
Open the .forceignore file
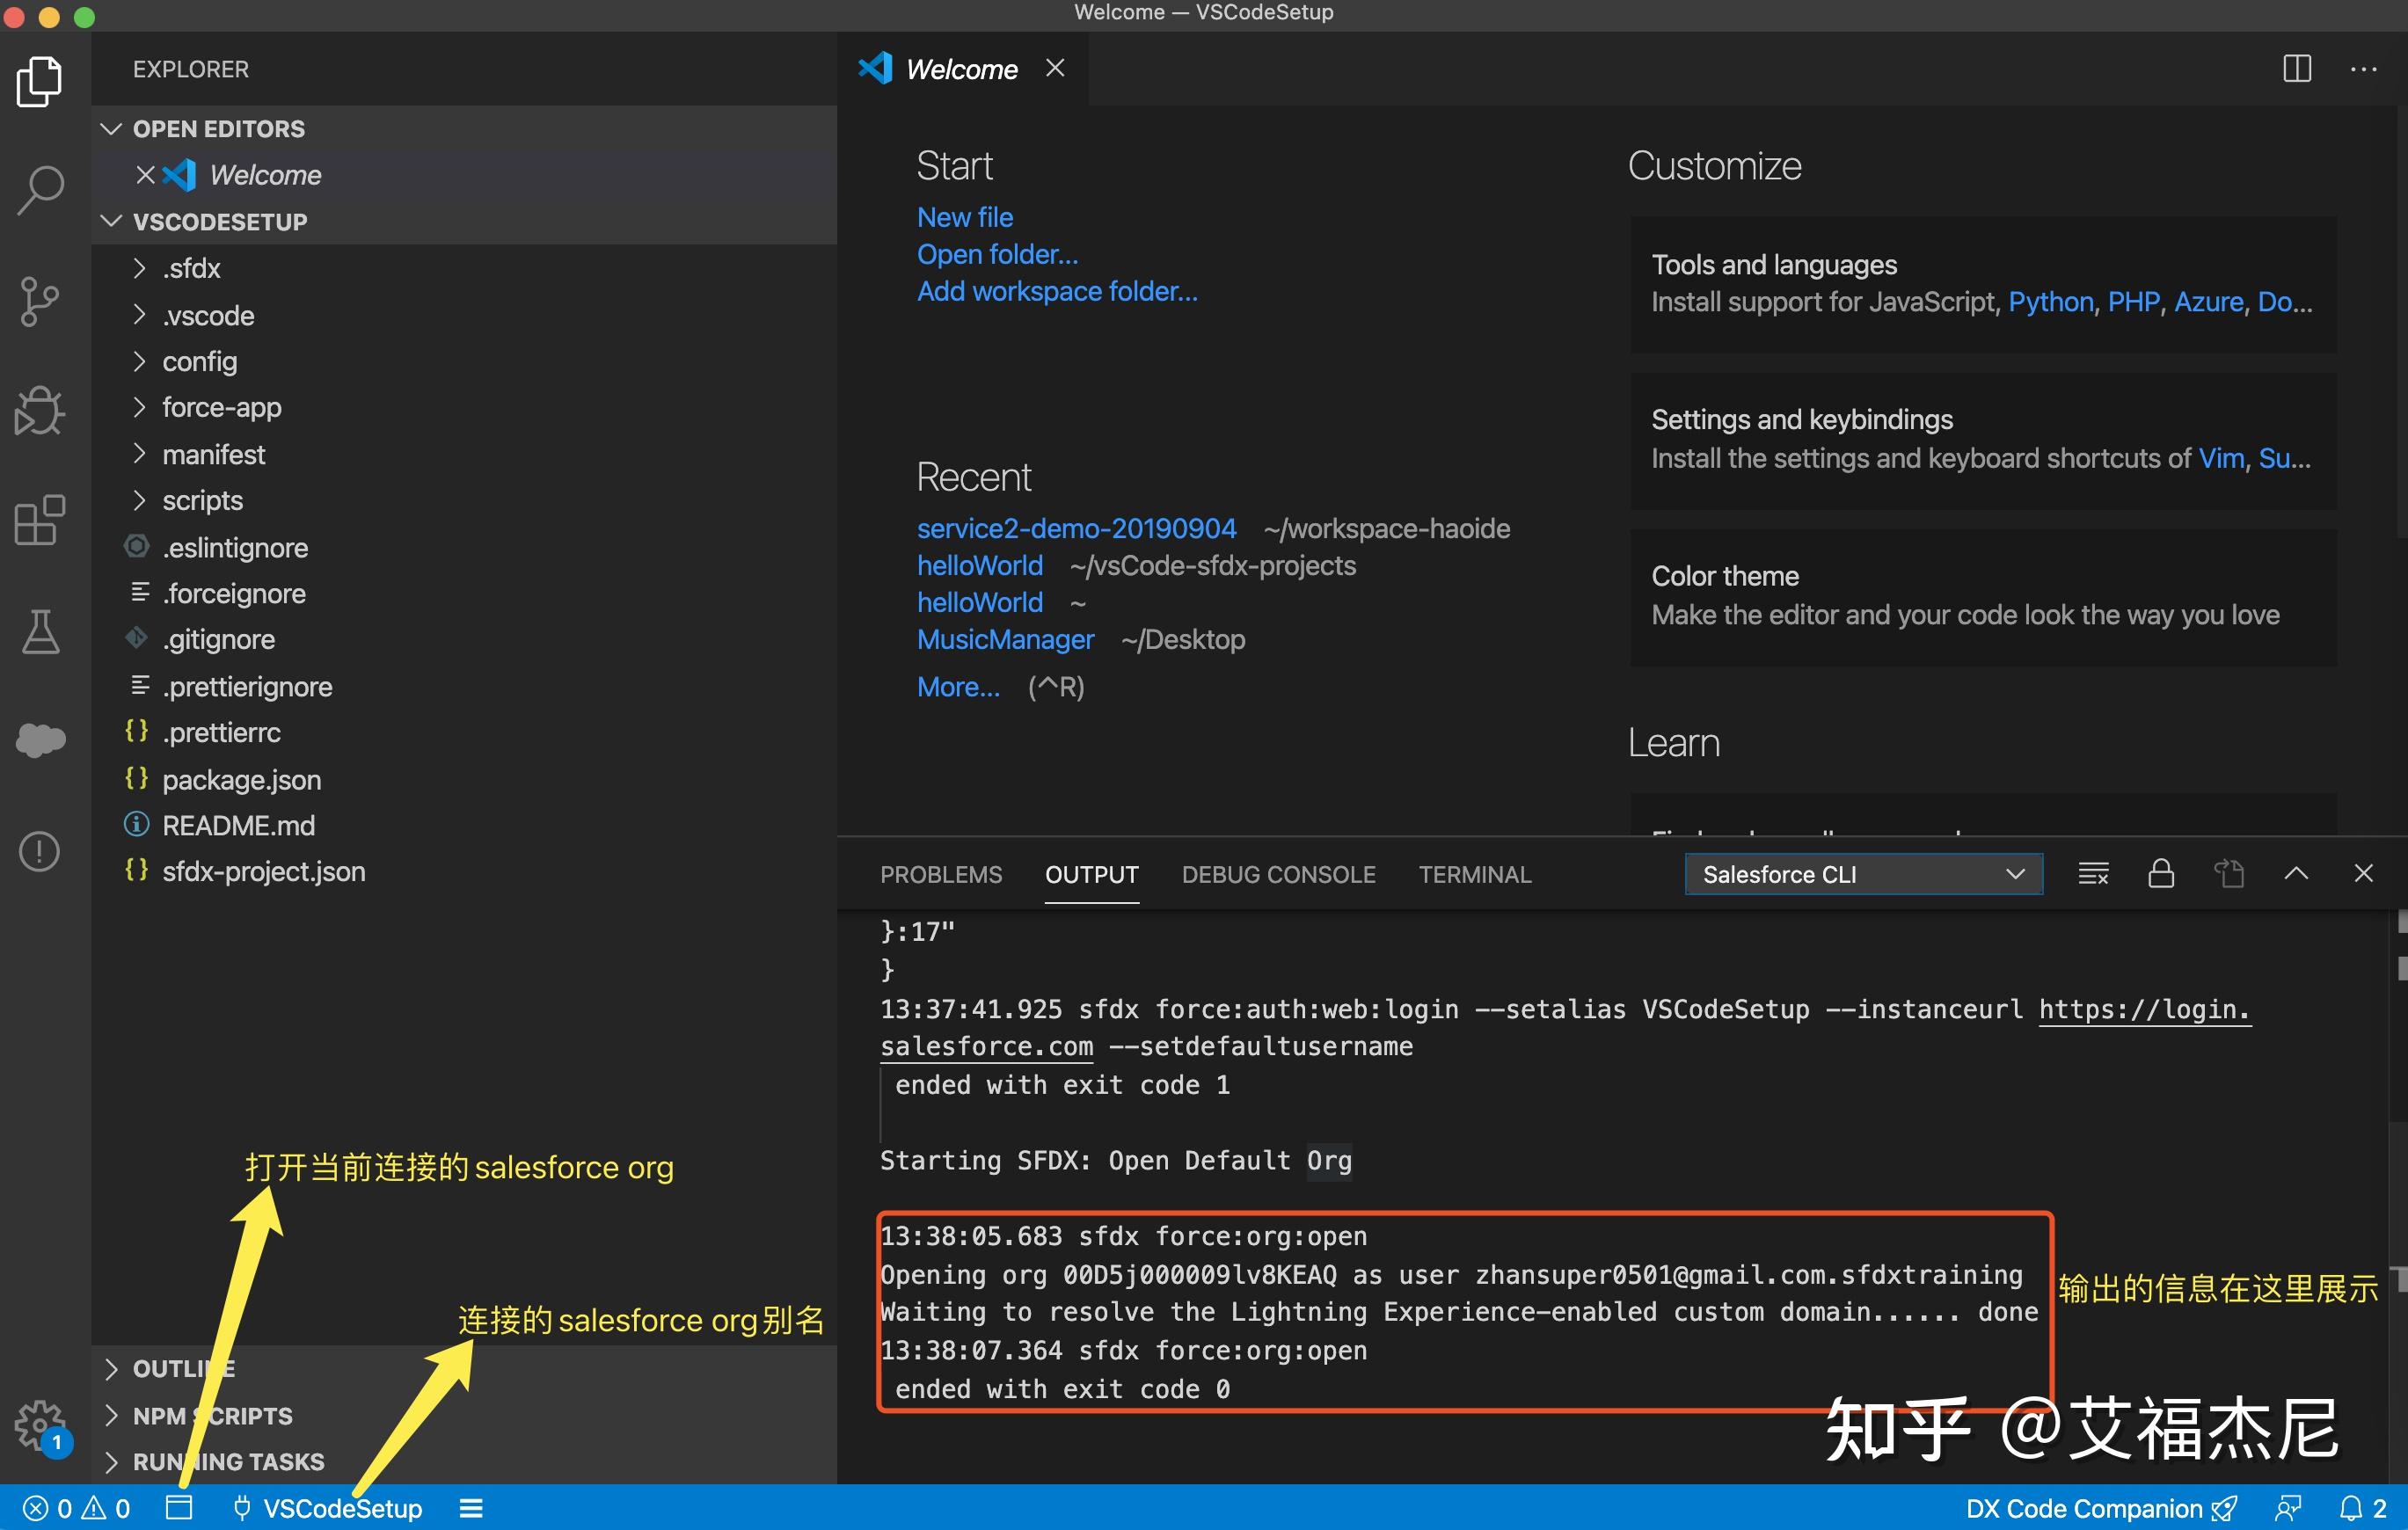pyautogui.click(x=464, y=593)
